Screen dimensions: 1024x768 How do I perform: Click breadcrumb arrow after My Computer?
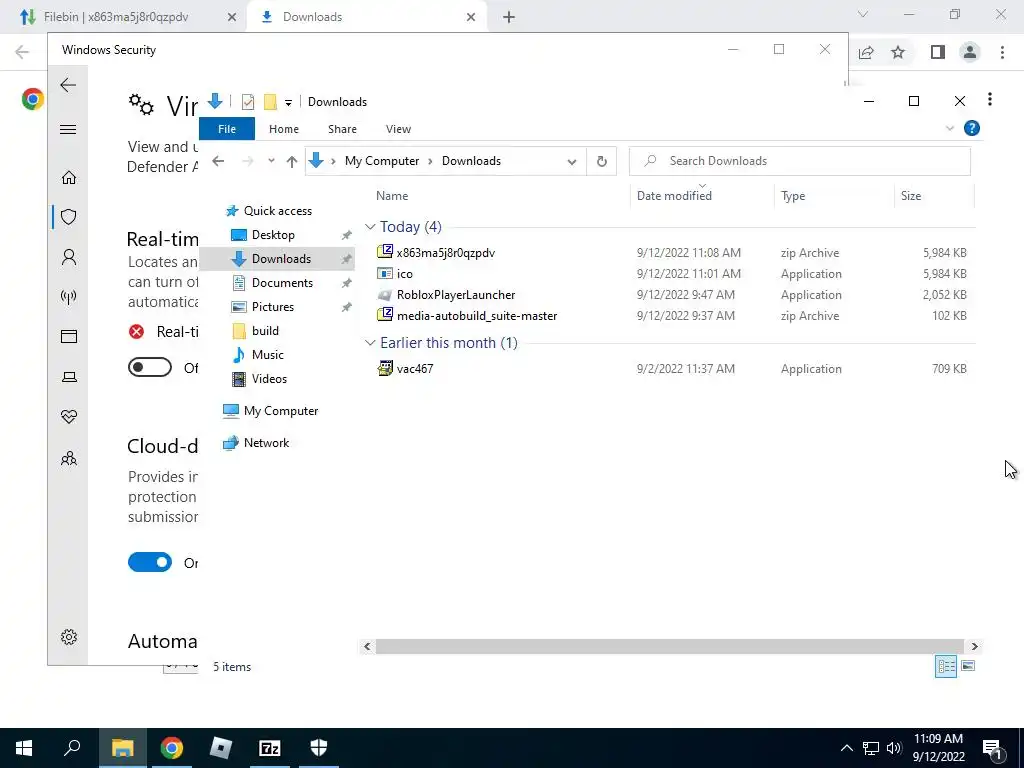(430, 161)
